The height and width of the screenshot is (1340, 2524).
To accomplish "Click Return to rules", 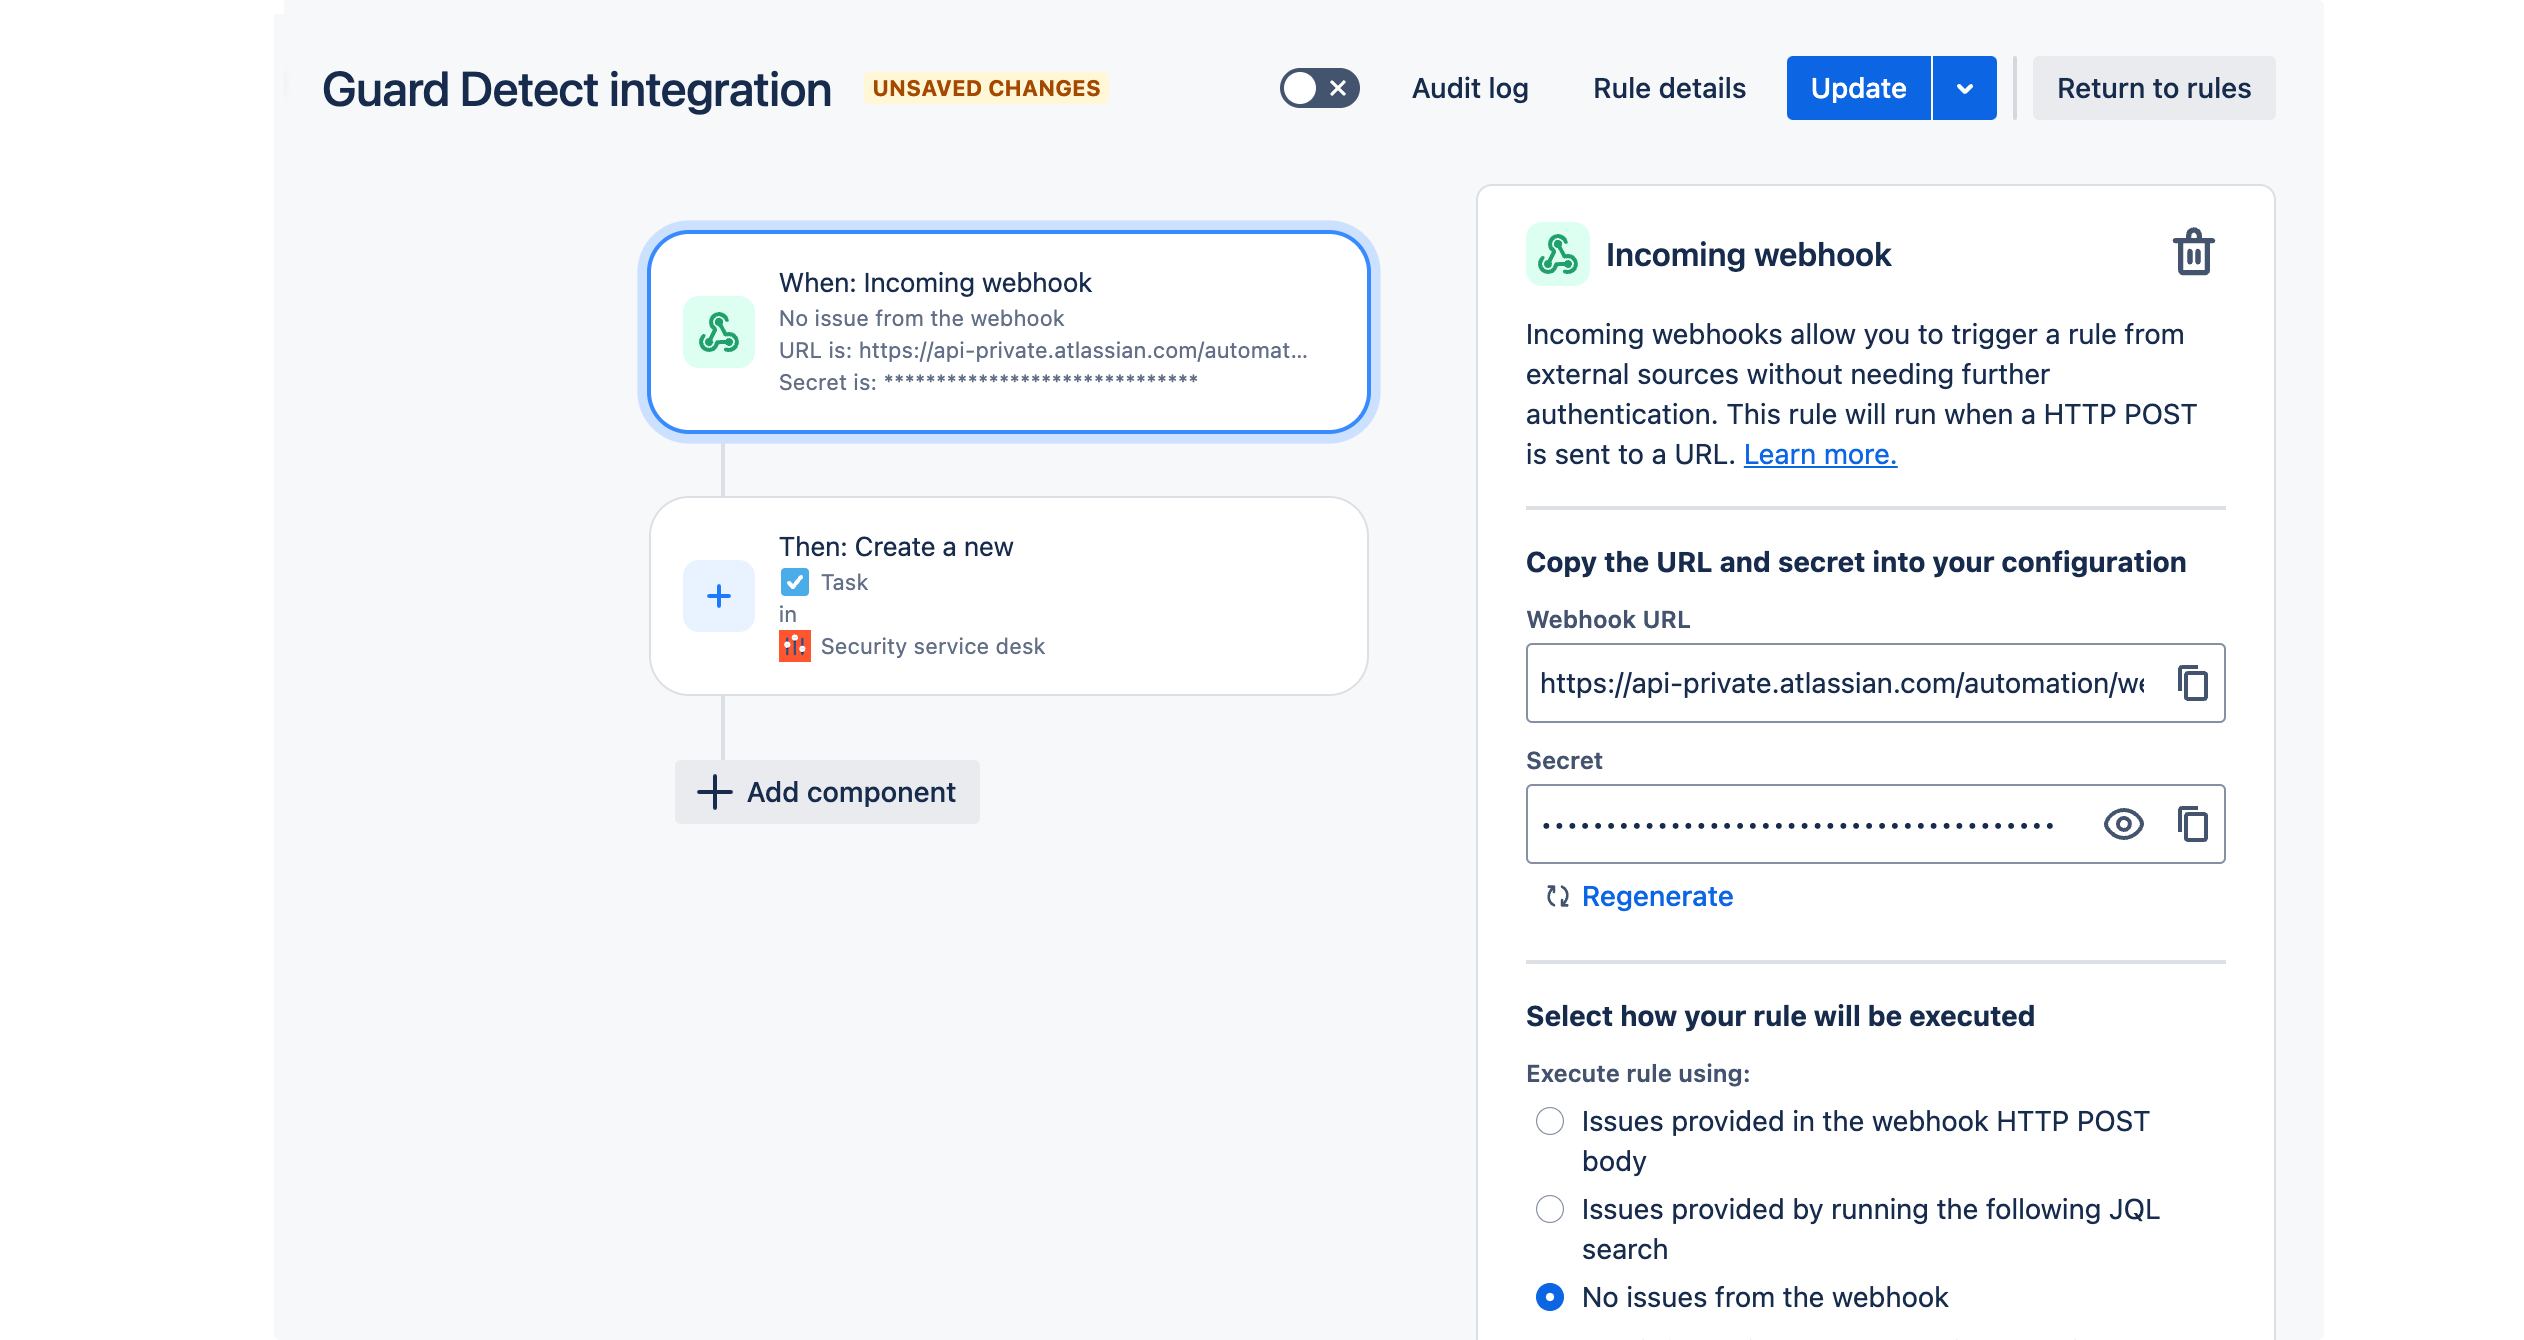I will click(x=2154, y=88).
